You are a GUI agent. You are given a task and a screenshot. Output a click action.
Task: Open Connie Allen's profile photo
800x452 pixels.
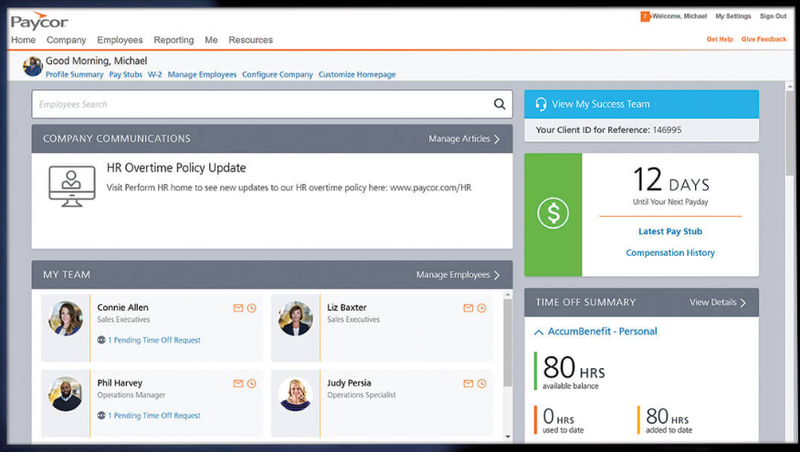pyautogui.click(x=65, y=318)
